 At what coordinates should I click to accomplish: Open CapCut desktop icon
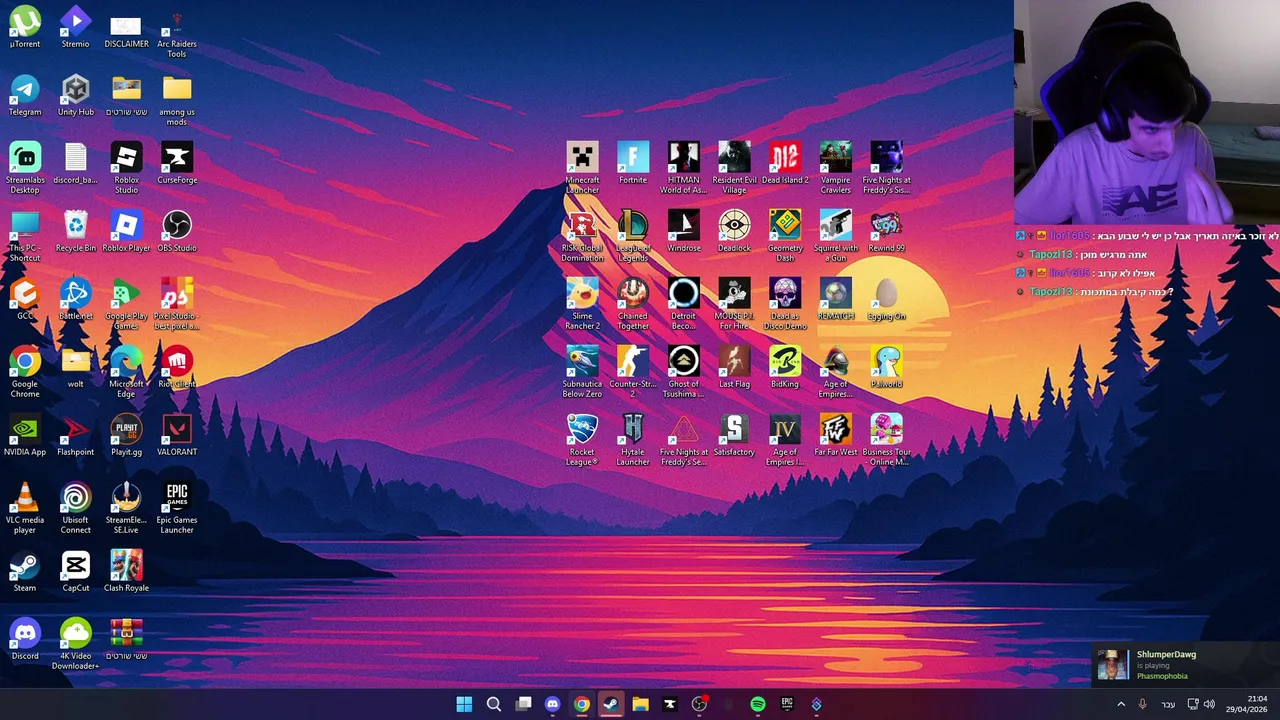click(x=75, y=572)
